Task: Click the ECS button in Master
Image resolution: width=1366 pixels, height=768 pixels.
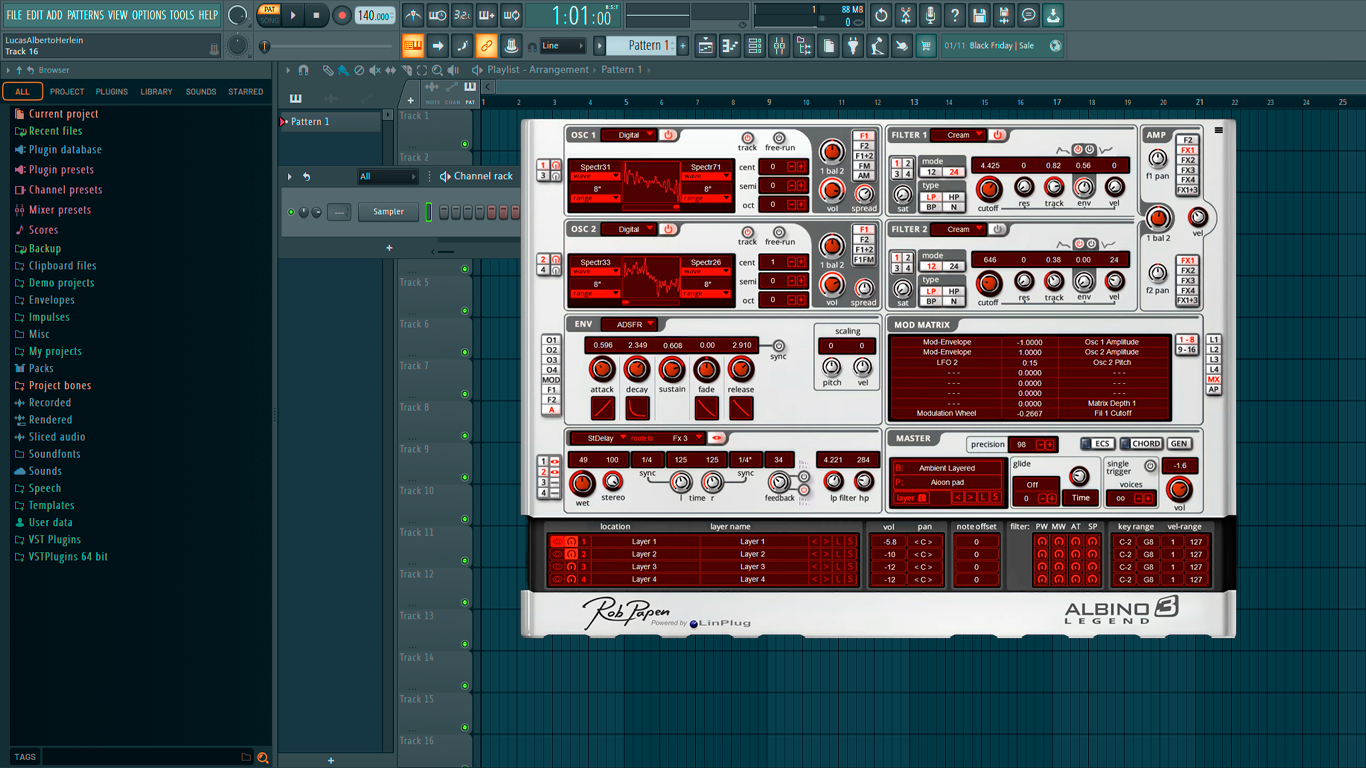Action: click(1097, 444)
